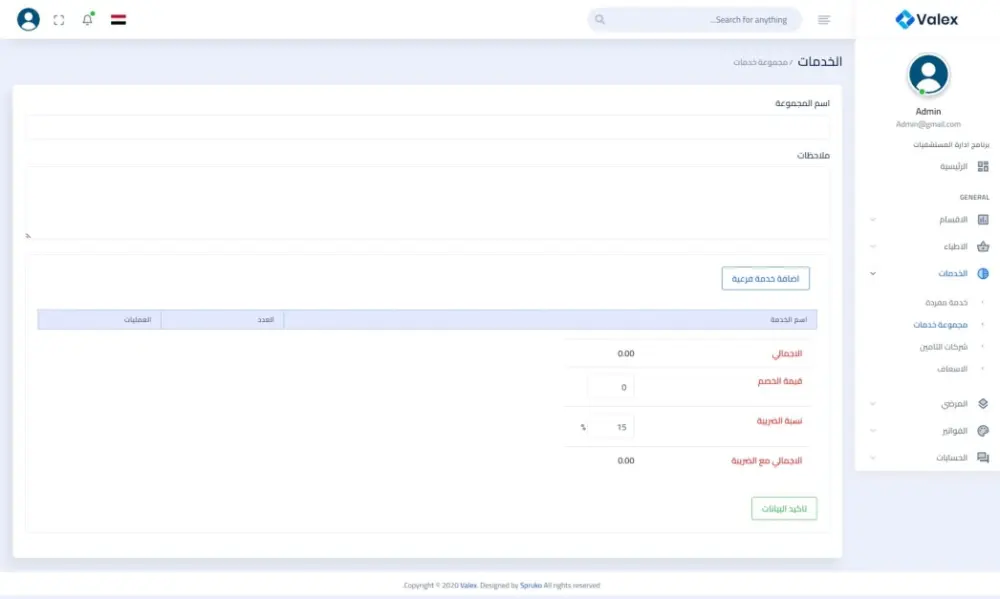Enter fullscreen mode via the fullscreen icon
This screenshot has height=599, width=1000.
pos(57,19)
